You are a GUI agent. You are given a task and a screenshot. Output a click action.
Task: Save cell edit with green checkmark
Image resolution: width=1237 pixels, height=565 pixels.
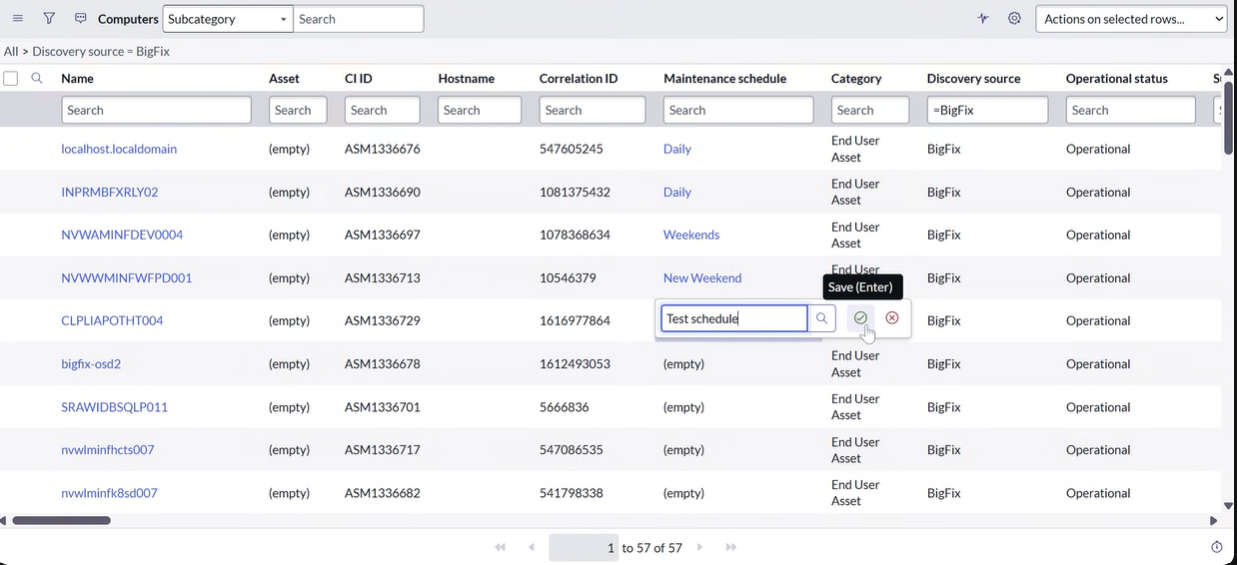tap(860, 318)
